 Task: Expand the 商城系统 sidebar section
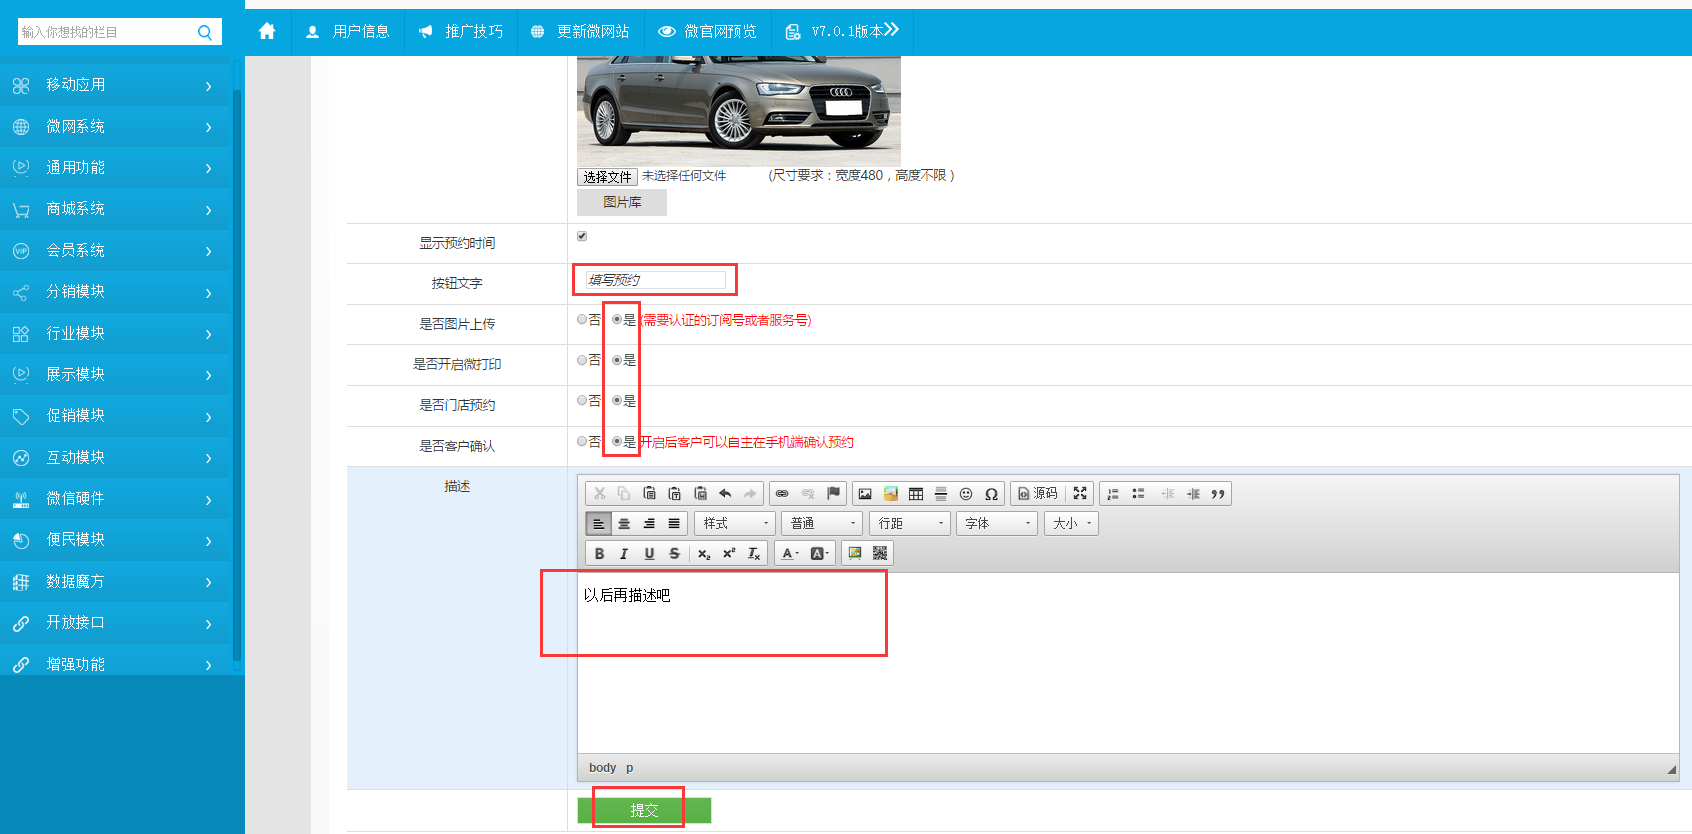[x=115, y=209]
